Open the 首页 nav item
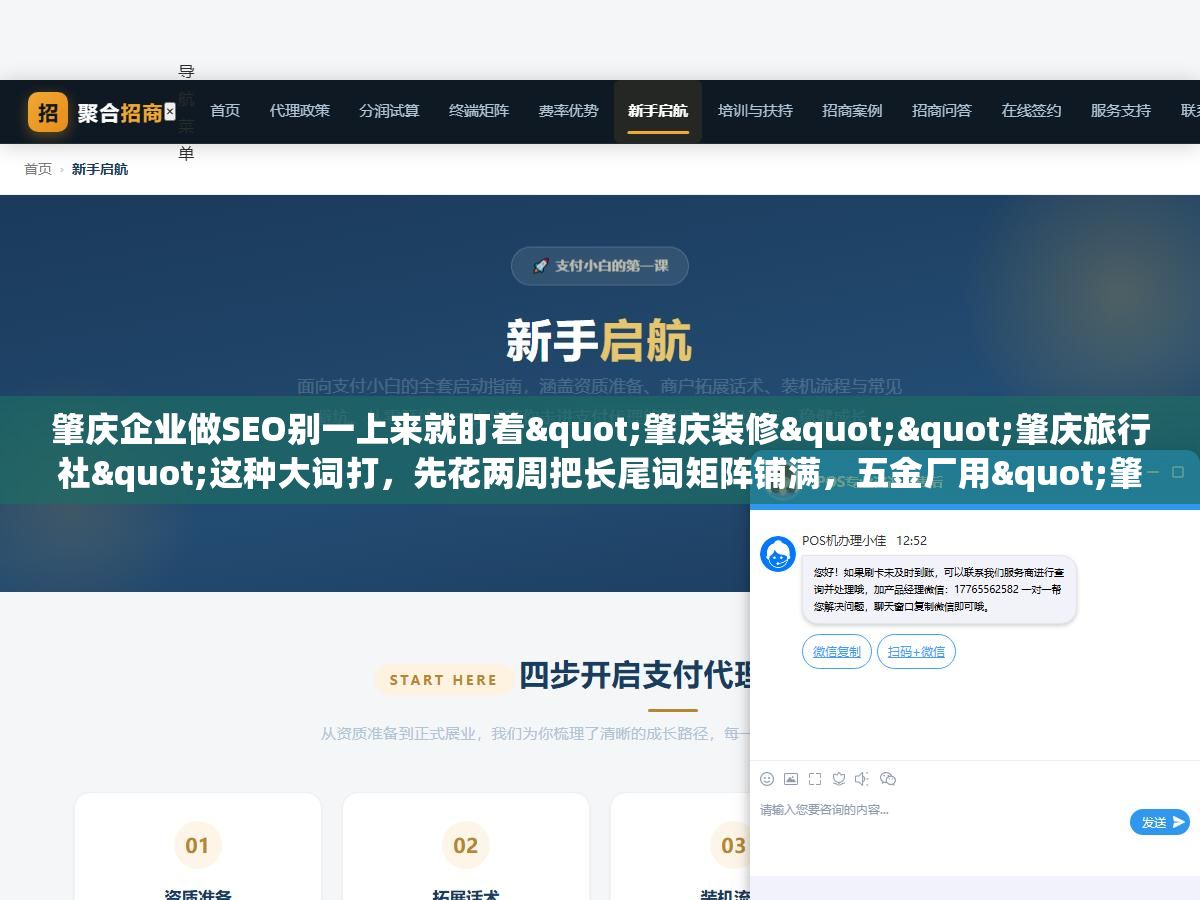The height and width of the screenshot is (900, 1200). pos(225,111)
